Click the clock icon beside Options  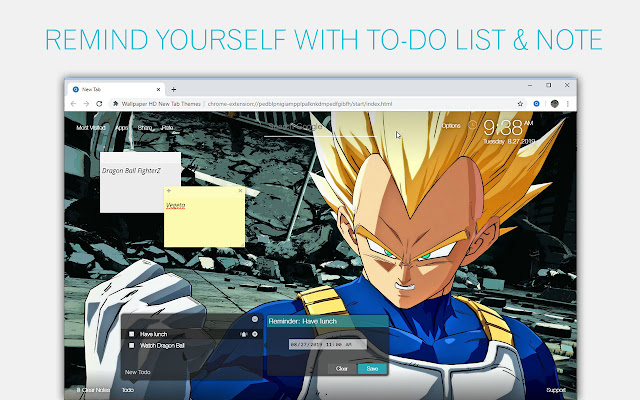pyautogui.click(x=472, y=125)
